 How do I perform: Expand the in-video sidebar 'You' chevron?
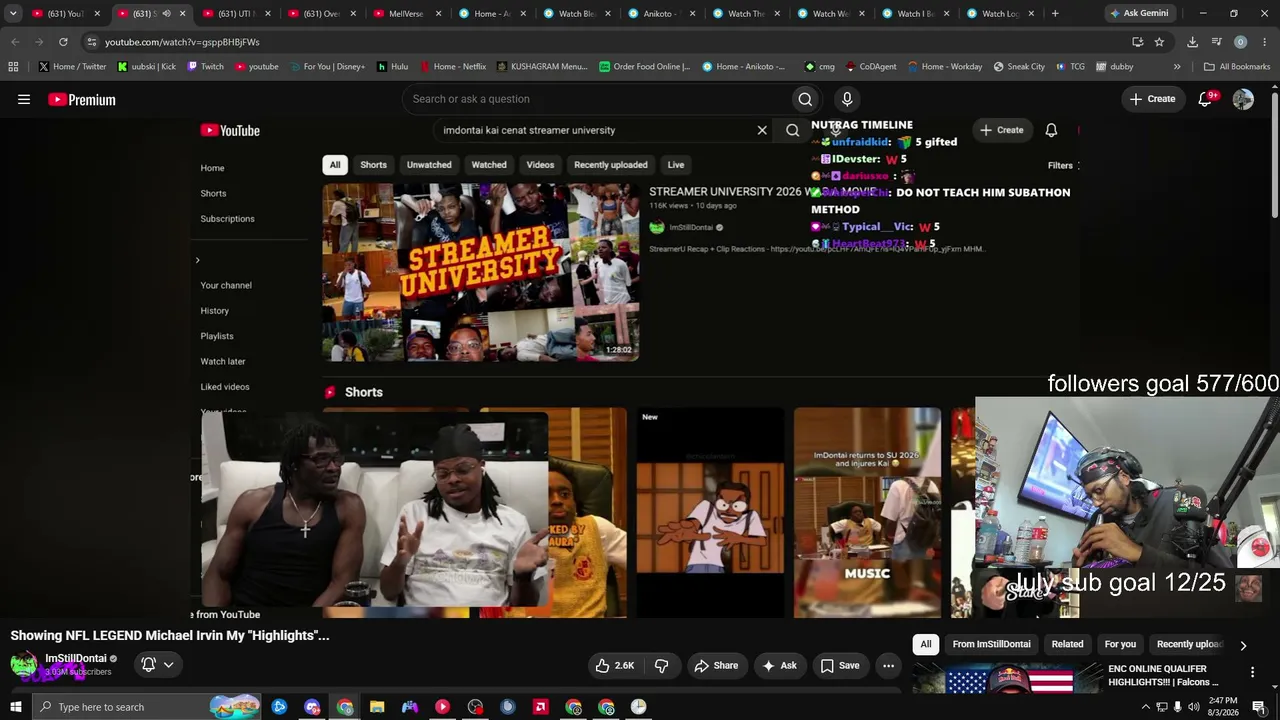coord(197,260)
